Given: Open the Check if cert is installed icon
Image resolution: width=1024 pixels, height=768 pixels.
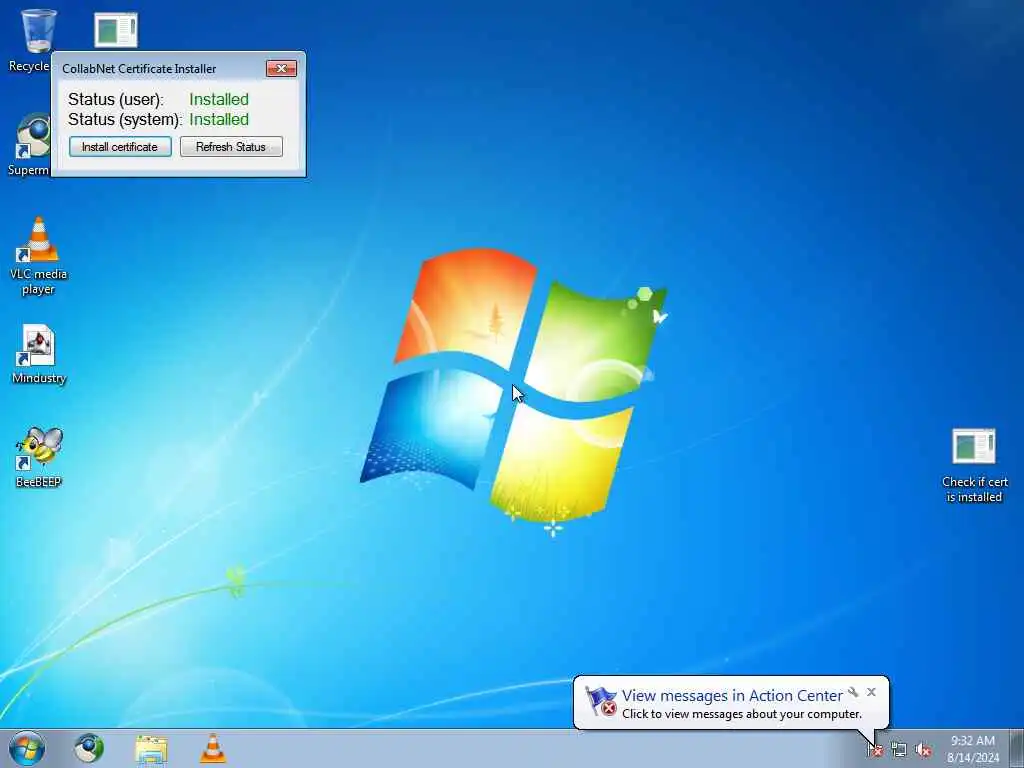Looking at the screenshot, I should point(974,466).
